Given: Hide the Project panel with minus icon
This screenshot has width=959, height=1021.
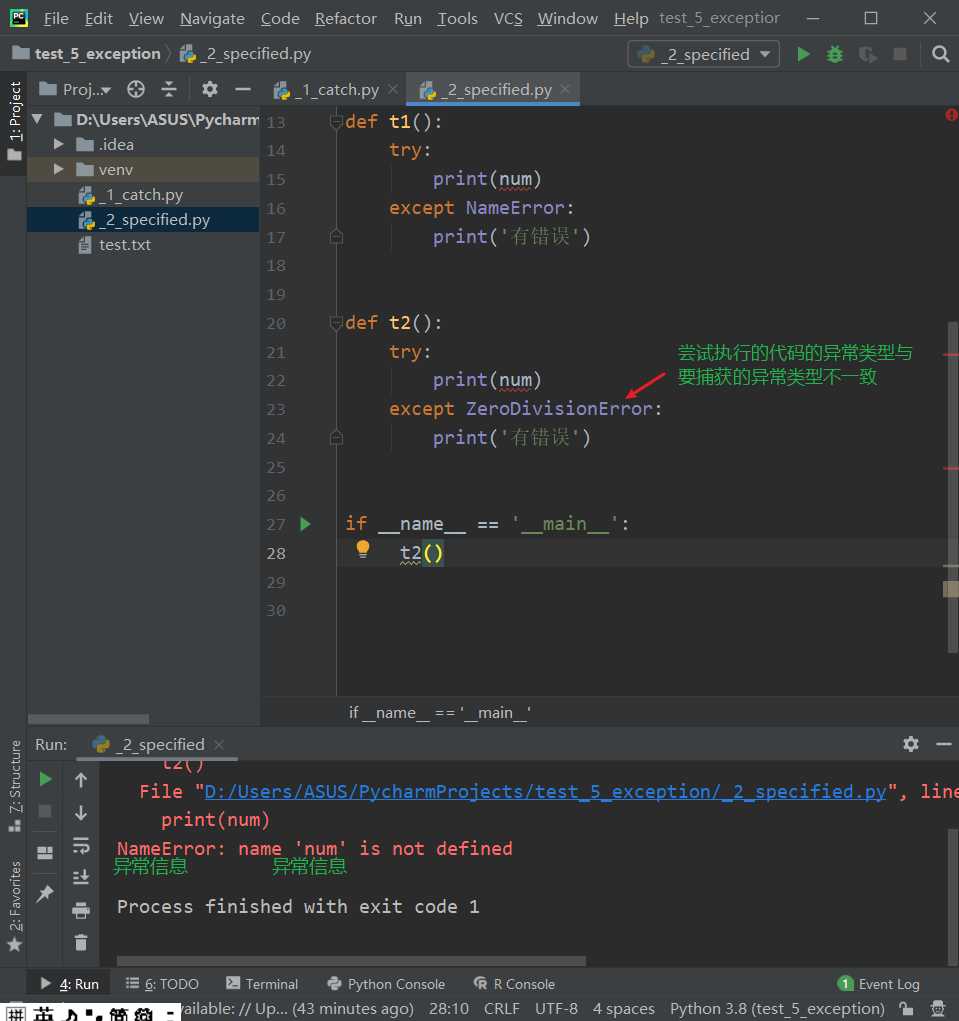Looking at the screenshot, I should [x=243, y=89].
